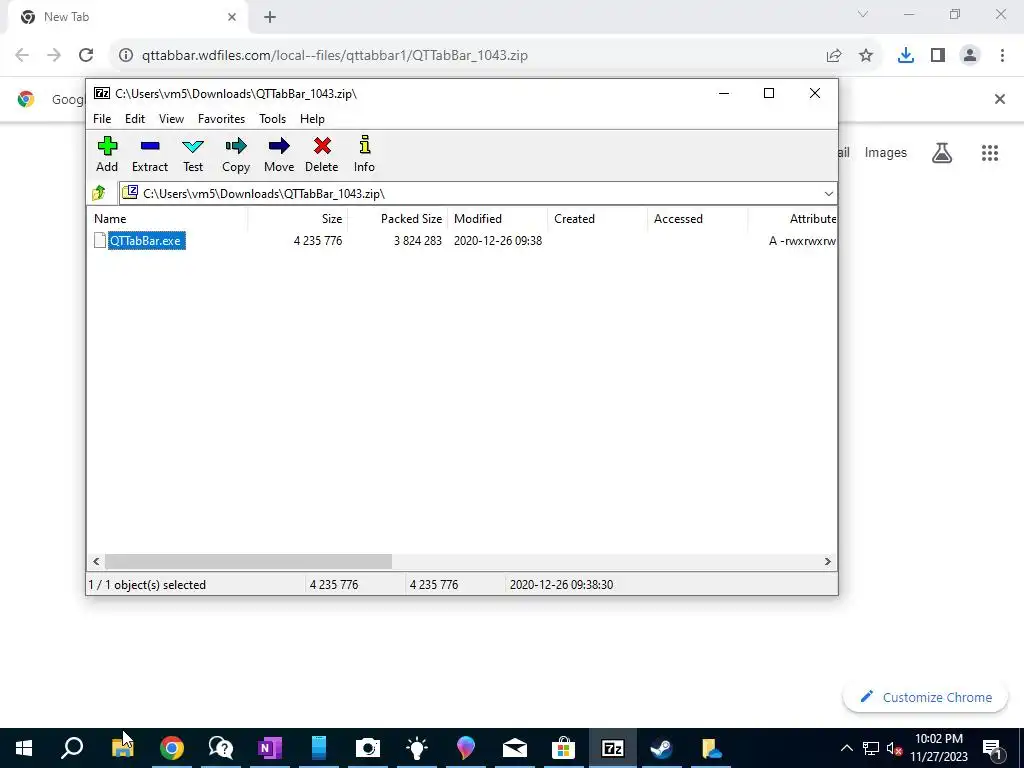Open the Edit menu in 7-Zip
This screenshot has height=768, width=1024.
coord(135,119)
